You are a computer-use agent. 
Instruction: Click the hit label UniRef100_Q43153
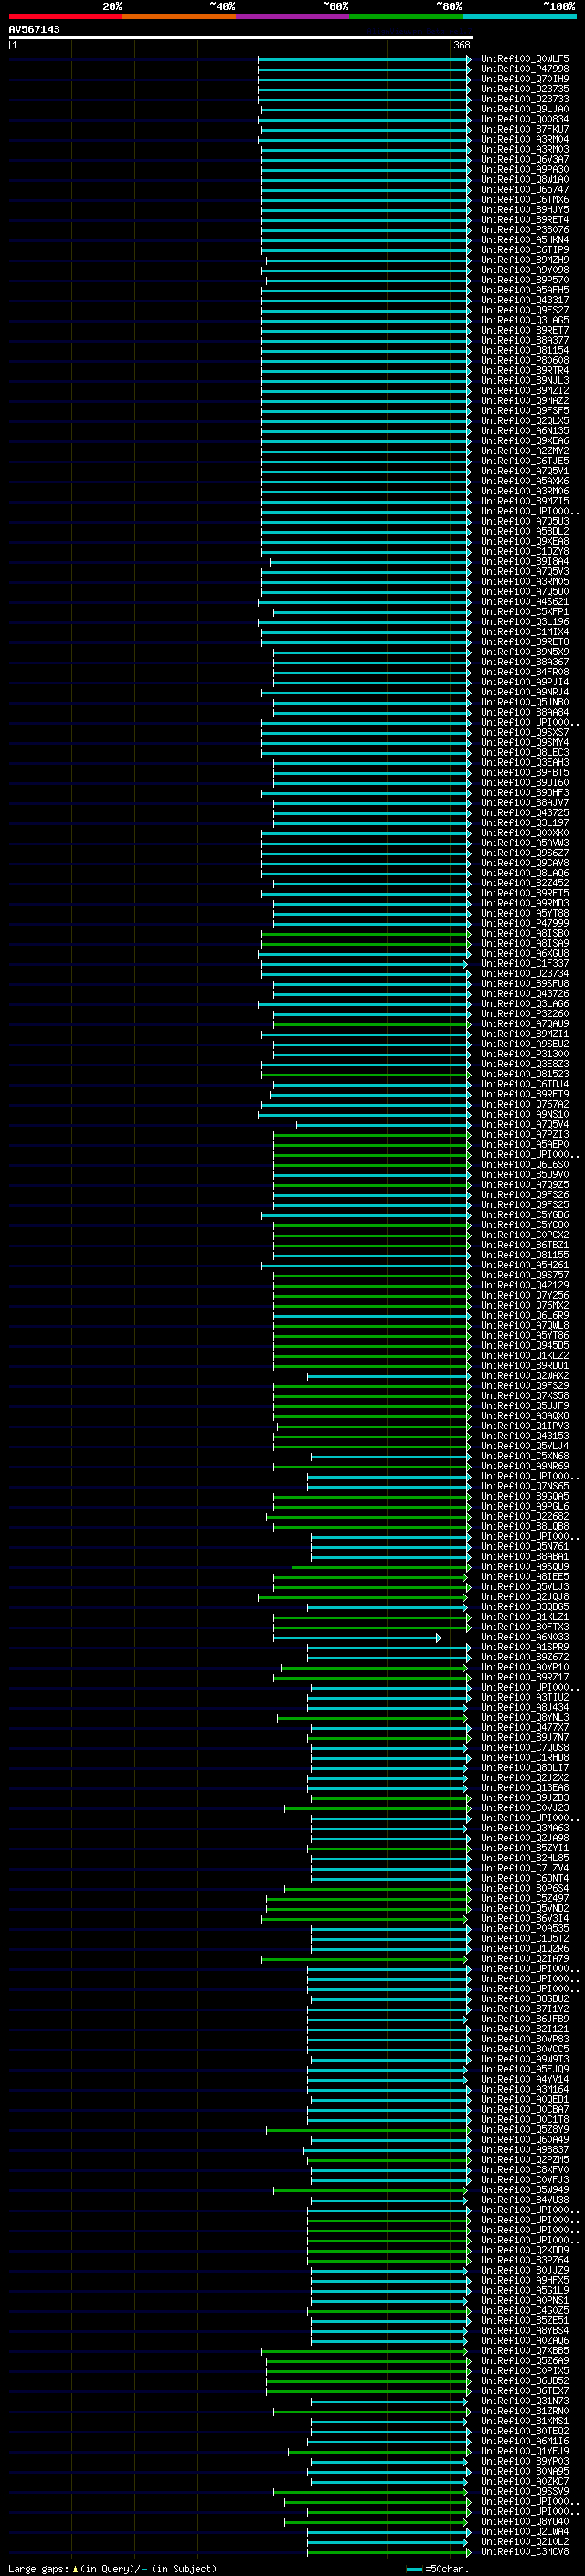click(525, 1436)
